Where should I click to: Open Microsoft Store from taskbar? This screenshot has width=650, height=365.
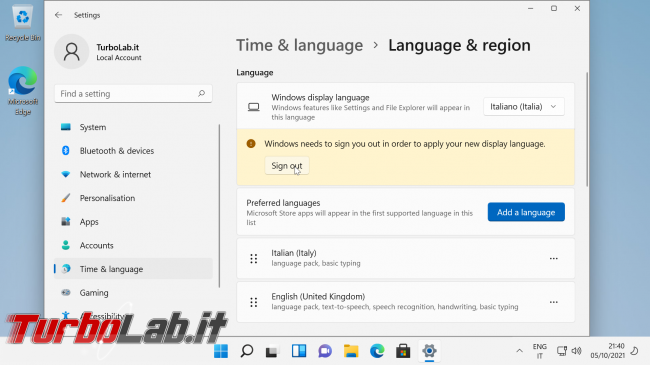pos(403,351)
